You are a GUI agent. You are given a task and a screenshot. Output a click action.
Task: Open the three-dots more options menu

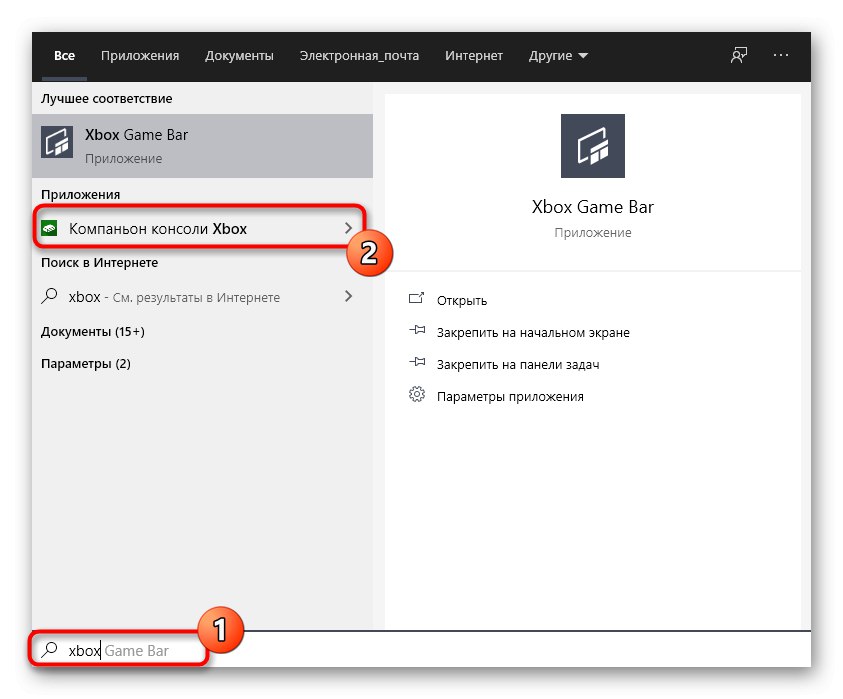(x=781, y=56)
